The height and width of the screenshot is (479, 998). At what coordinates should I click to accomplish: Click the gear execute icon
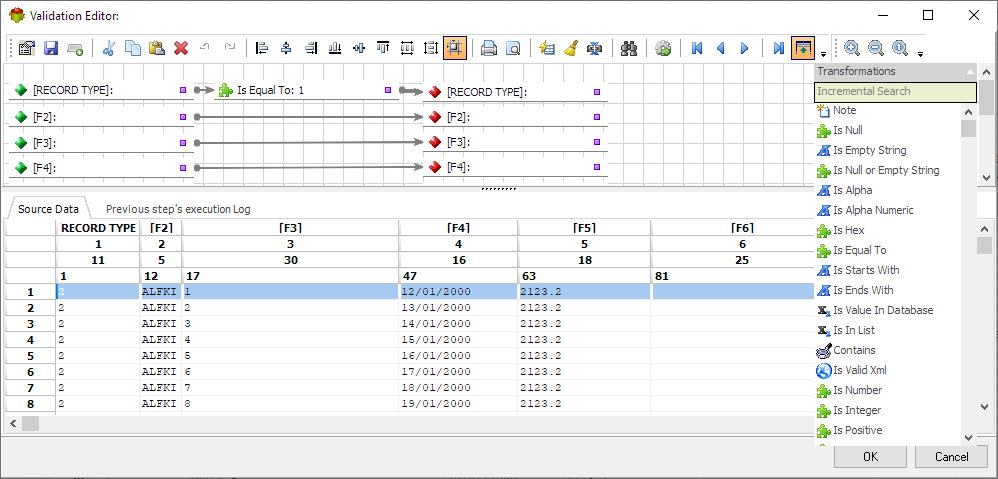pyautogui.click(x=663, y=48)
